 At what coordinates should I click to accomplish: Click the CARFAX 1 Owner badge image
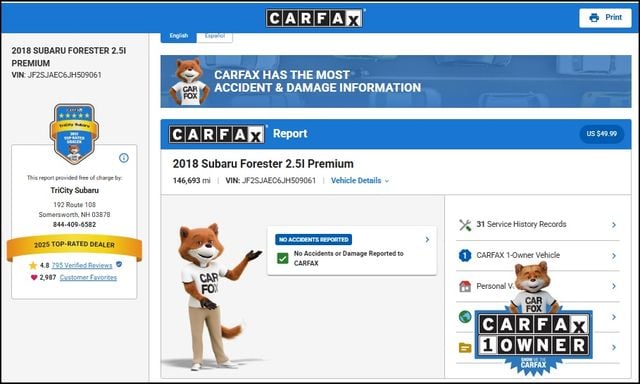click(x=533, y=318)
